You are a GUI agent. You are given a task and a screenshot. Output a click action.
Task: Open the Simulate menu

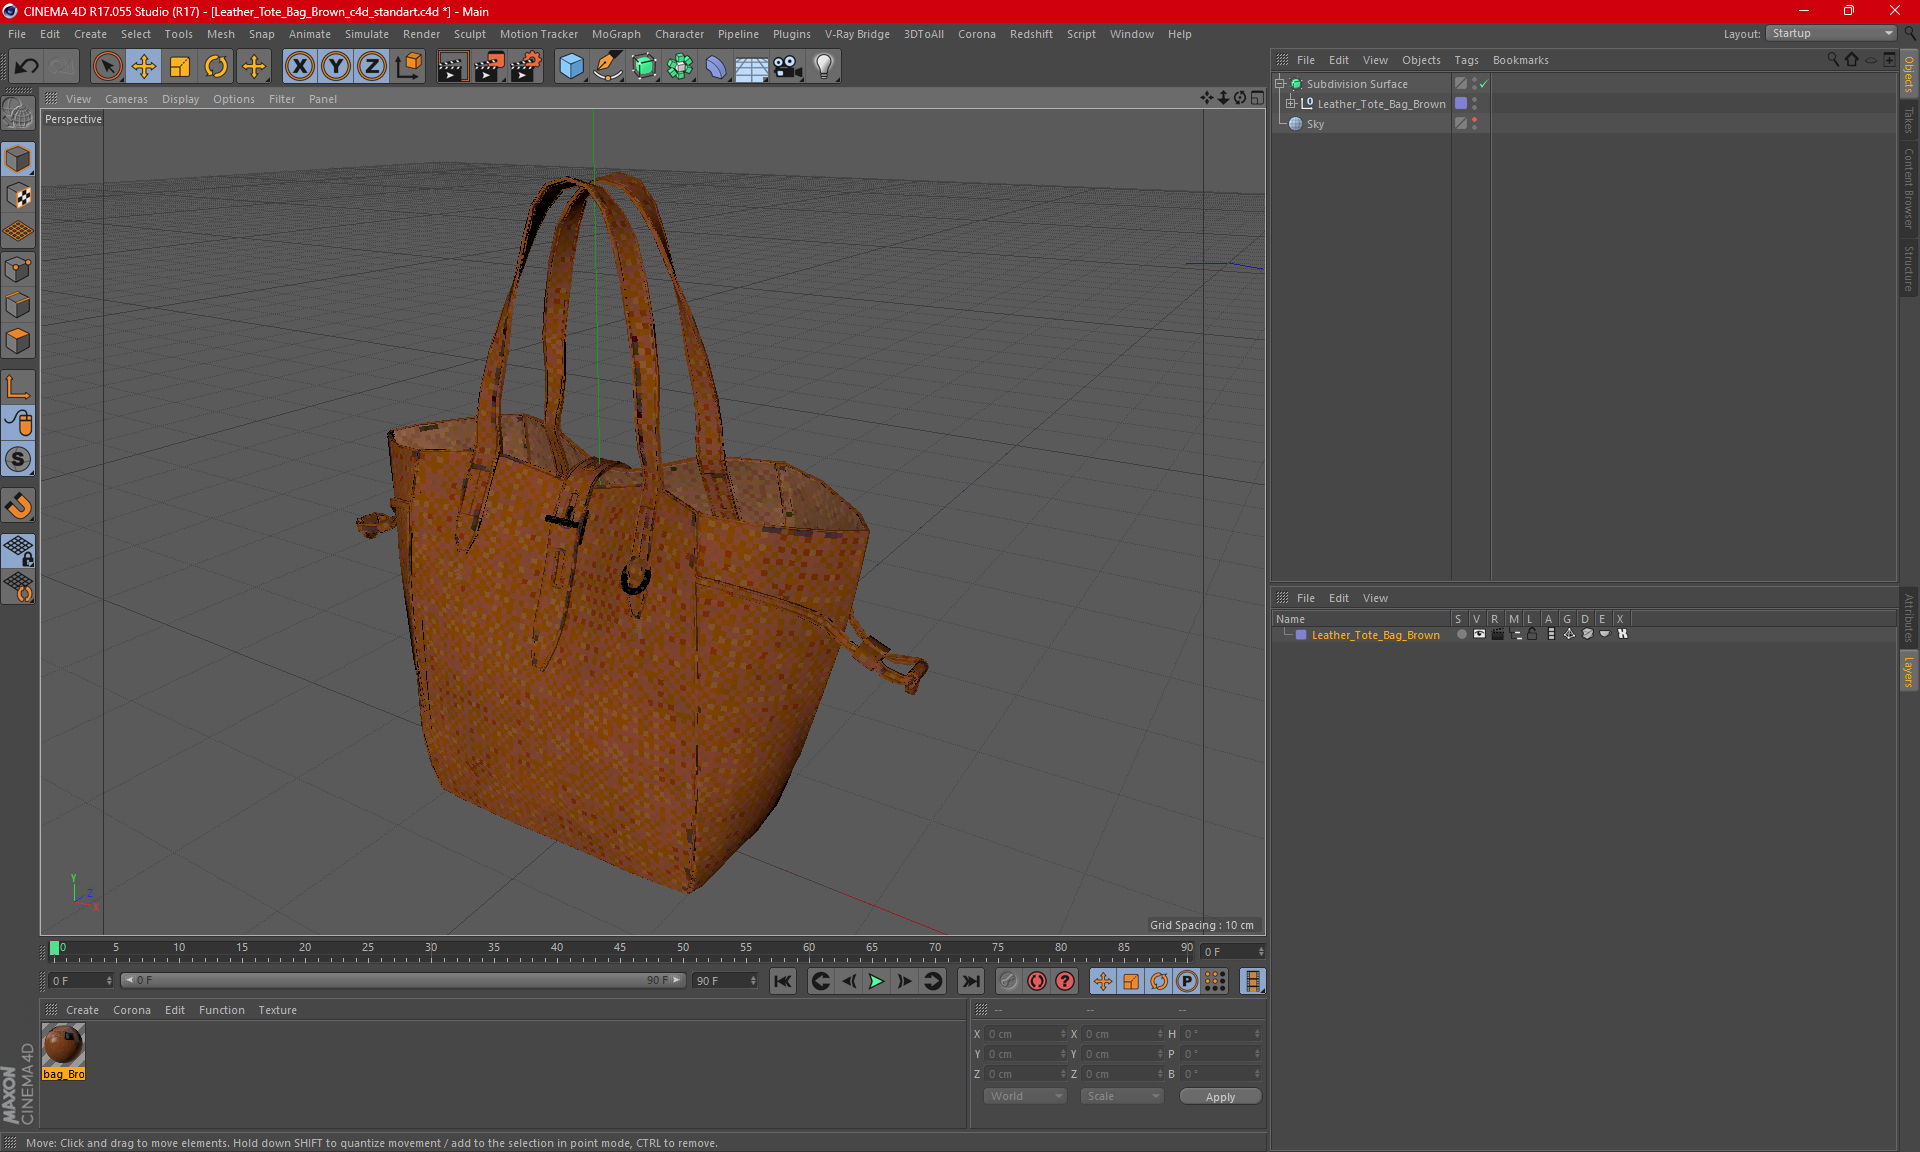tap(367, 34)
